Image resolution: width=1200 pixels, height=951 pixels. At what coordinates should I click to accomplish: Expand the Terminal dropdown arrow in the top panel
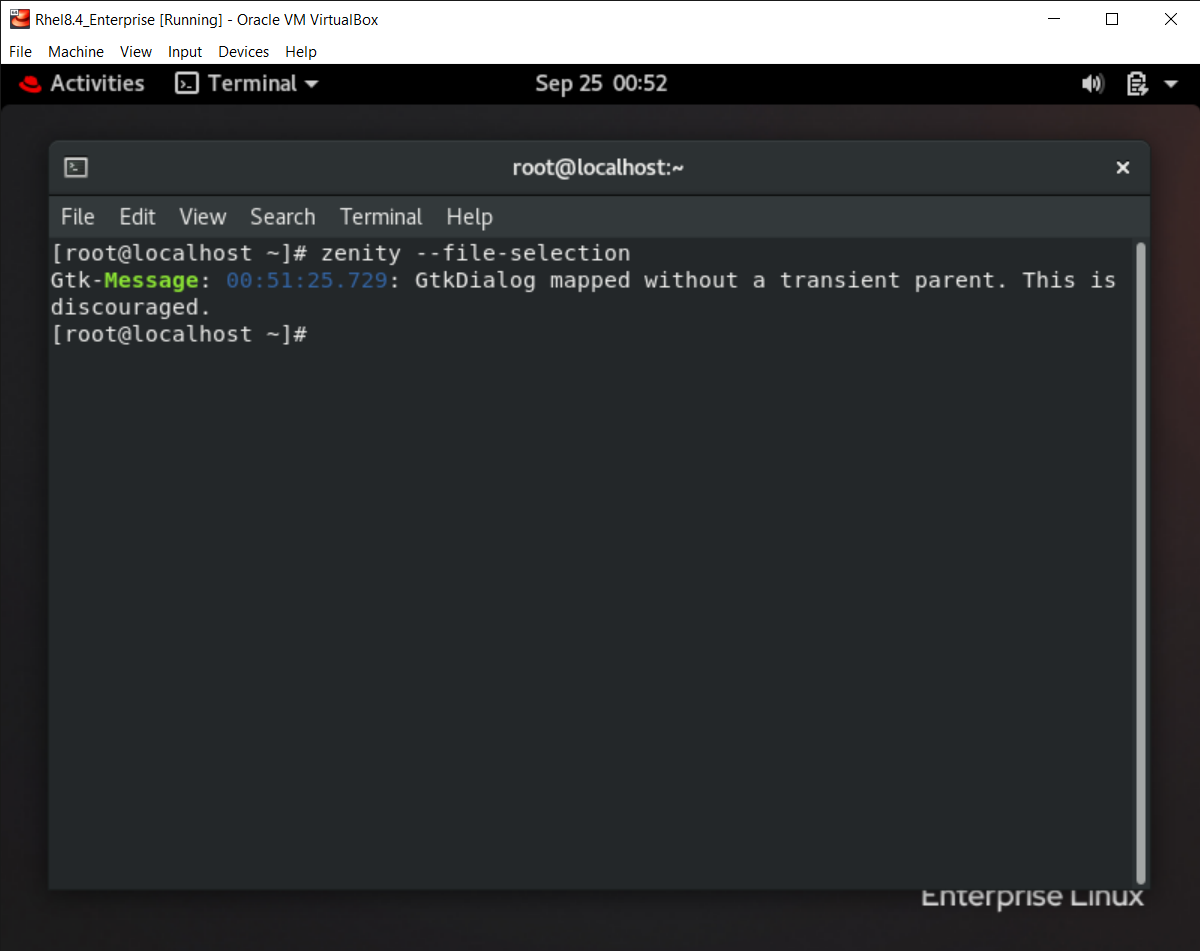(310, 85)
